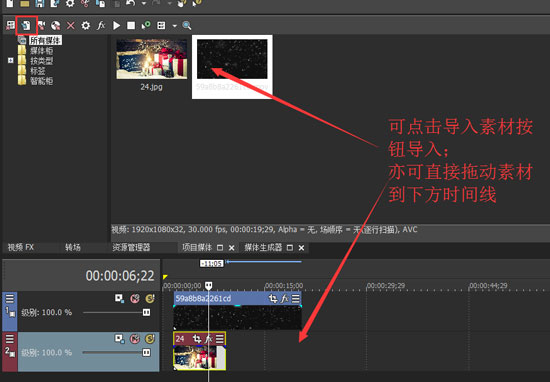Mute video track 2

[x=135, y=339]
